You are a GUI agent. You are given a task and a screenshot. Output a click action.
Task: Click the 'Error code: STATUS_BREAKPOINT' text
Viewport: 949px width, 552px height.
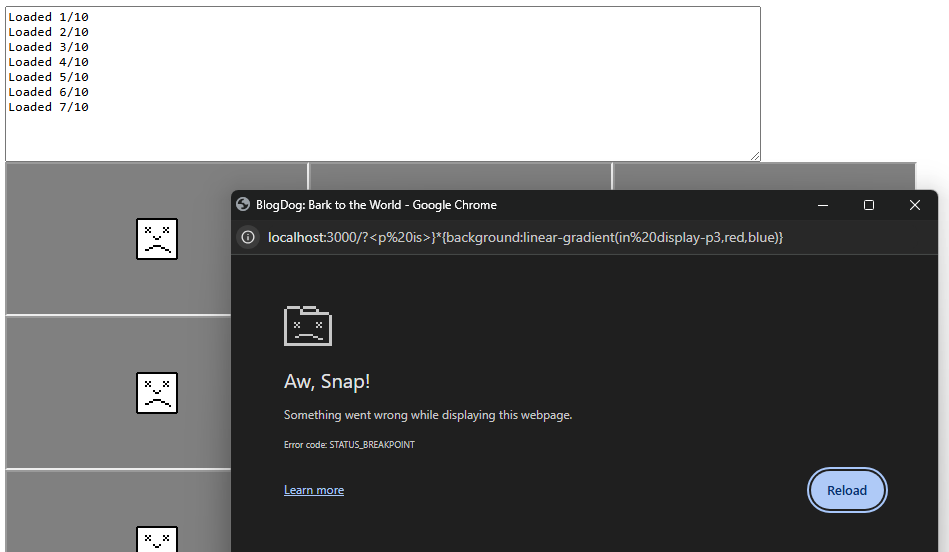pos(349,444)
